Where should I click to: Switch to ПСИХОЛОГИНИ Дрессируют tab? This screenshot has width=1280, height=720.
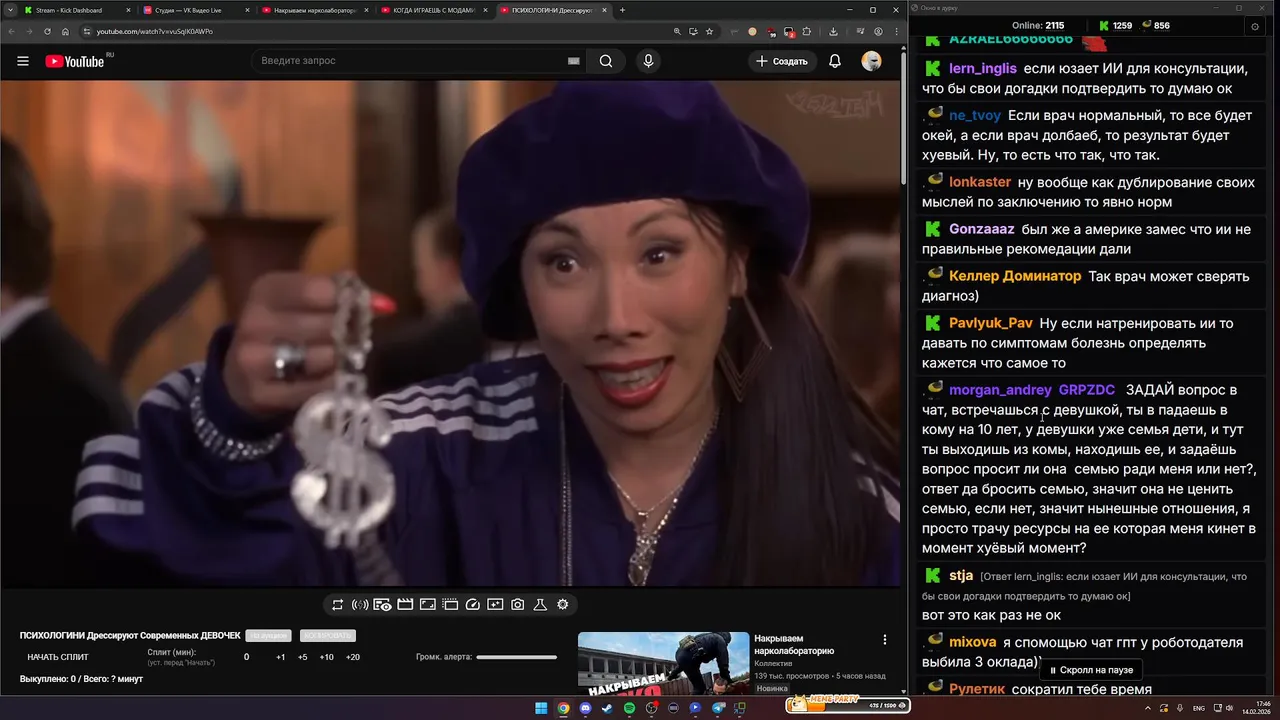point(552,10)
